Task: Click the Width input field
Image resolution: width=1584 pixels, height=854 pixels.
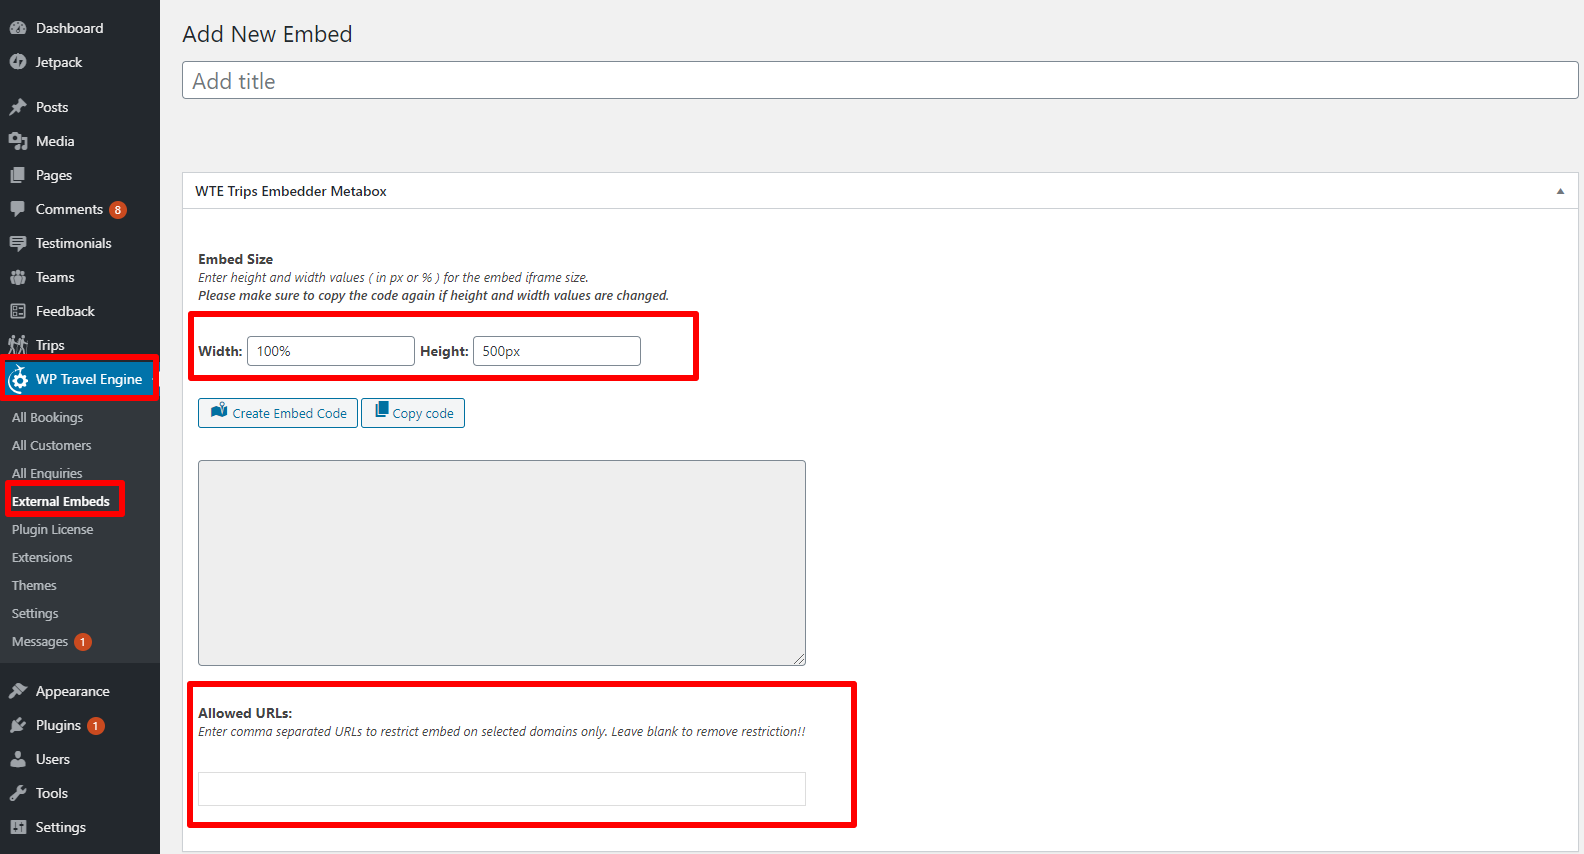Action: pos(331,351)
